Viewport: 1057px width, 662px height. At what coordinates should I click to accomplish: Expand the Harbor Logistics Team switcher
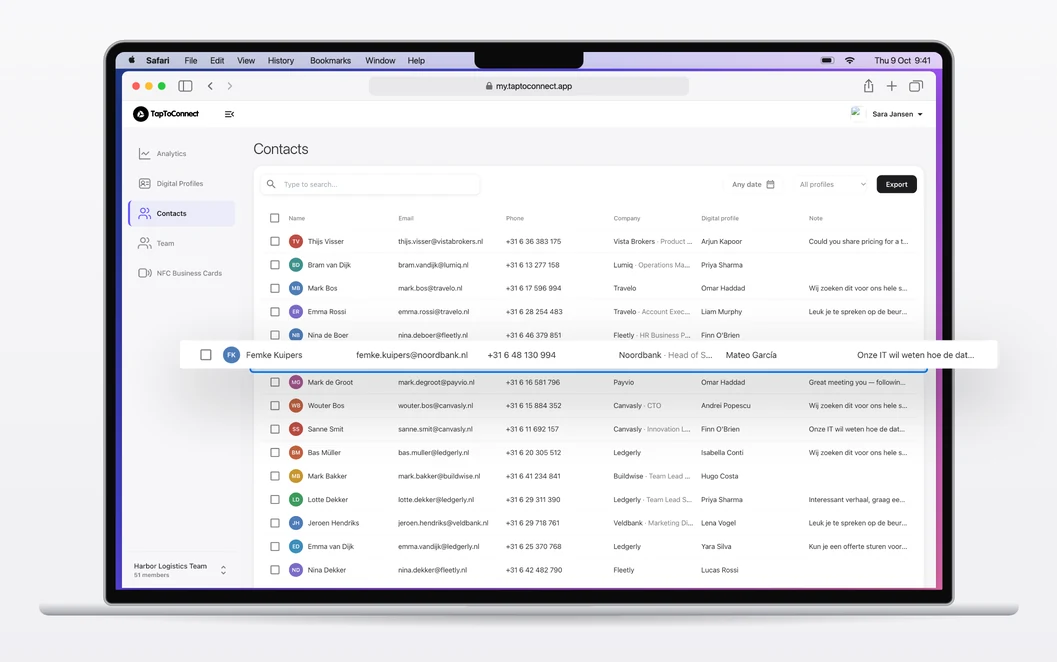point(180,570)
